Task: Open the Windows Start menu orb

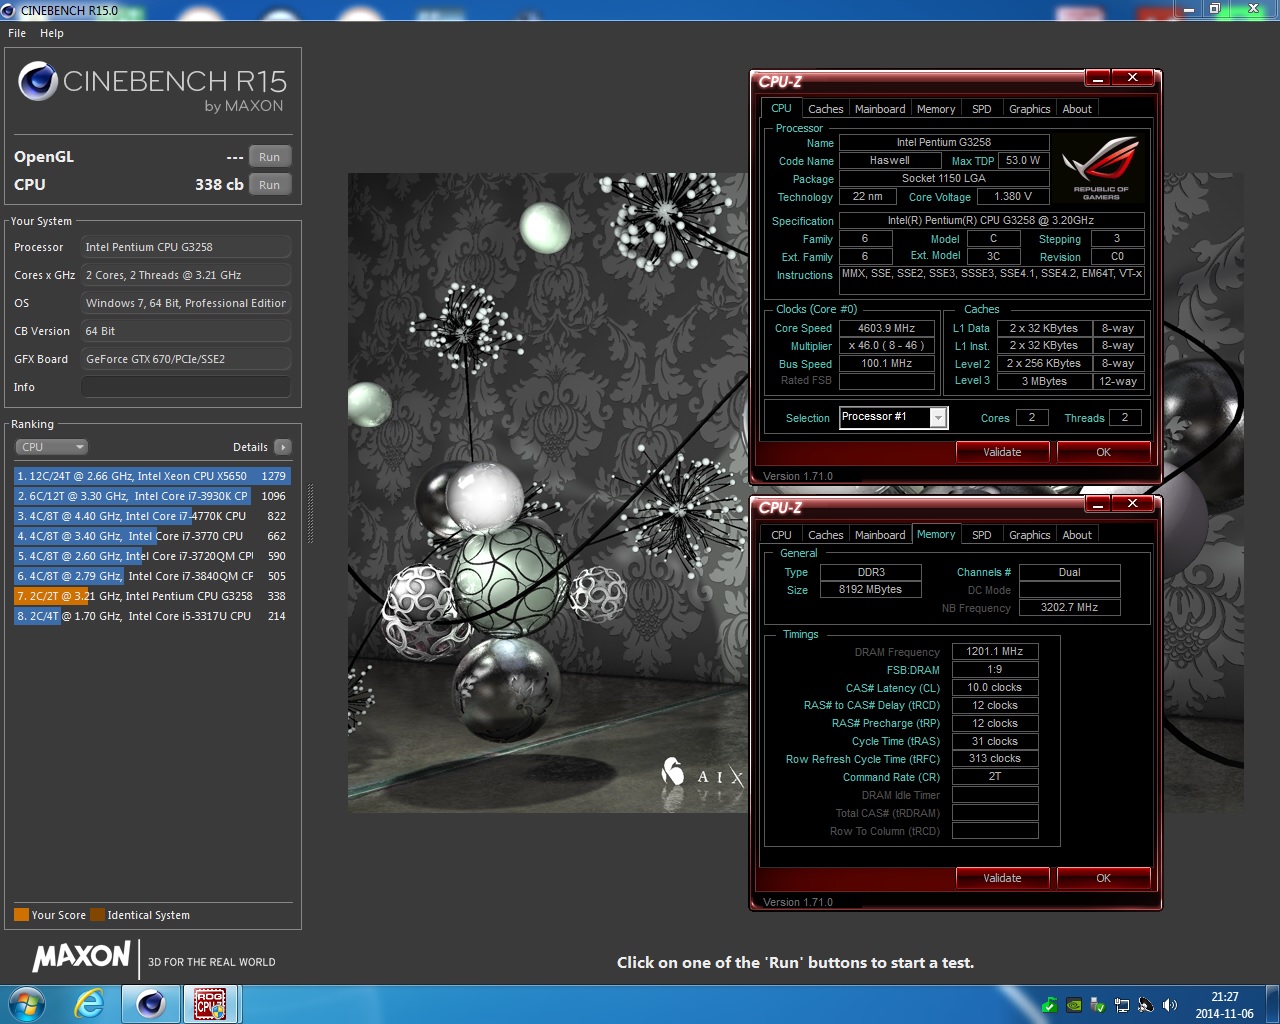Action: [x=26, y=1003]
